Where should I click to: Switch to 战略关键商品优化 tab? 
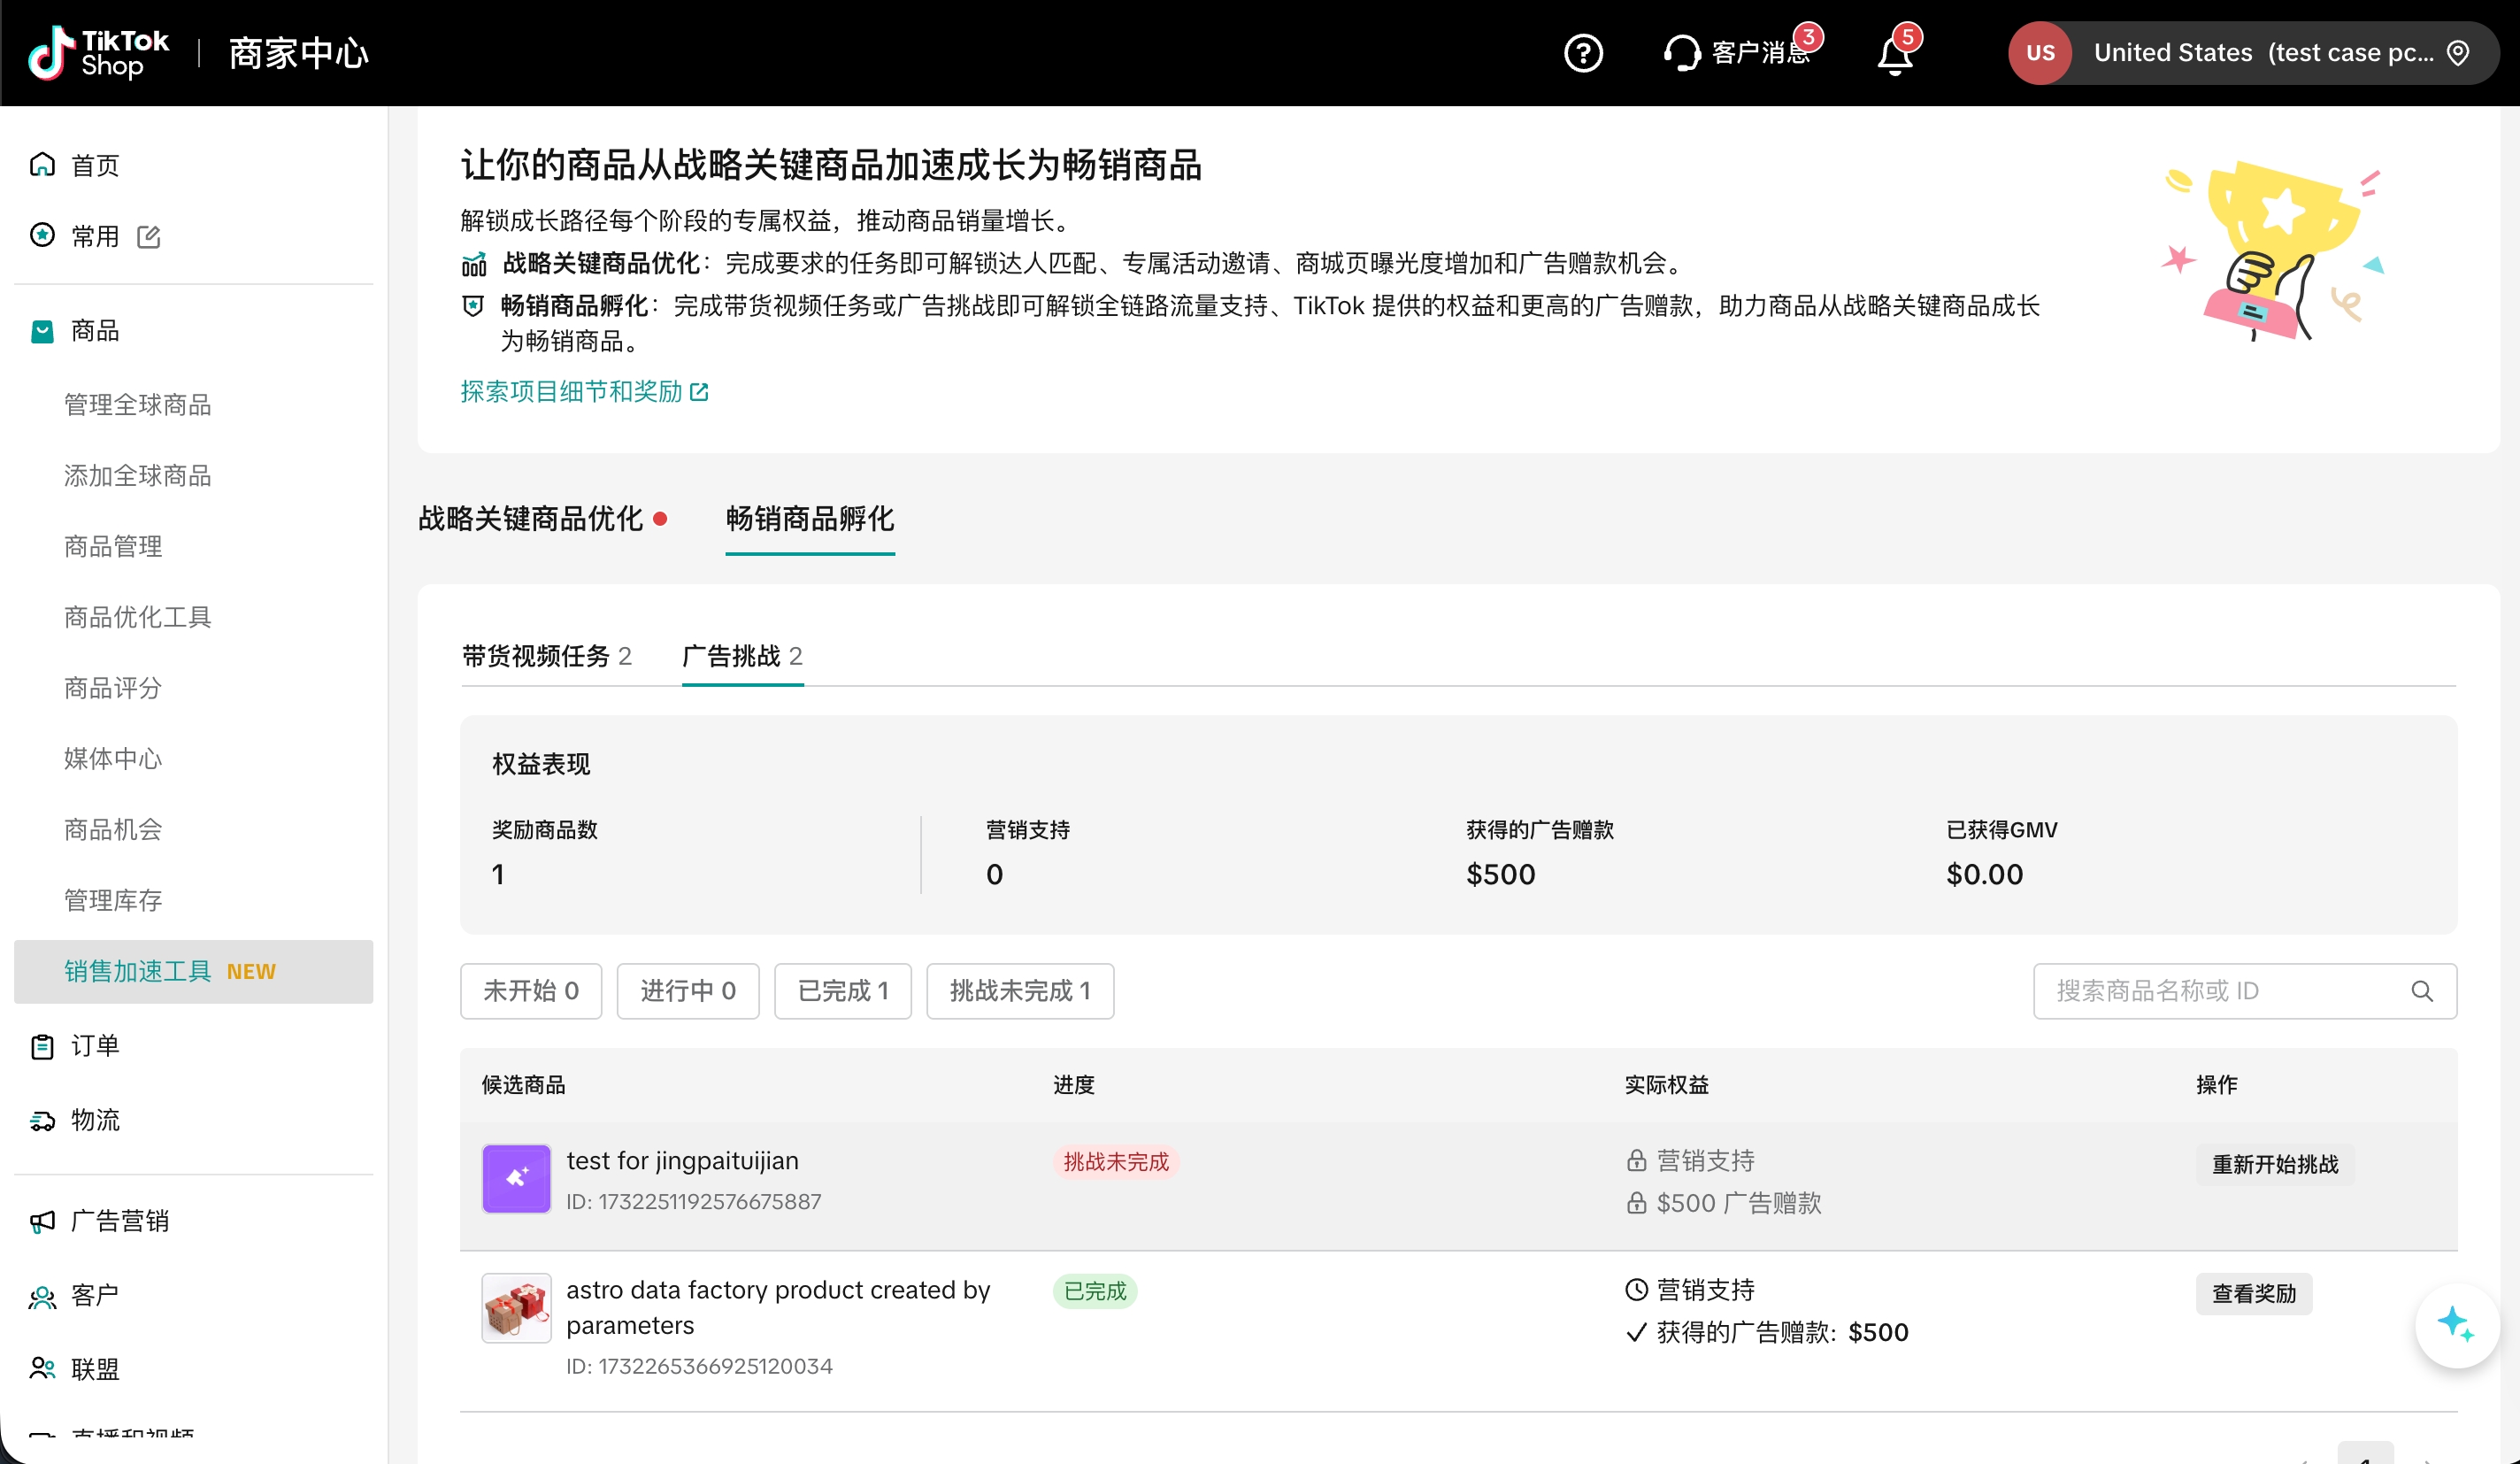click(530, 519)
